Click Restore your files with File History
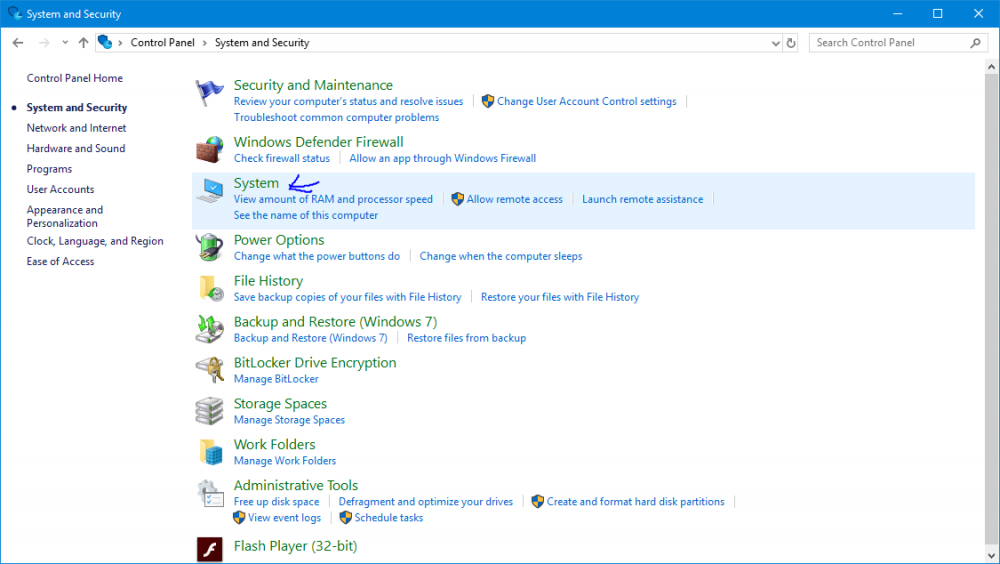 [560, 297]
